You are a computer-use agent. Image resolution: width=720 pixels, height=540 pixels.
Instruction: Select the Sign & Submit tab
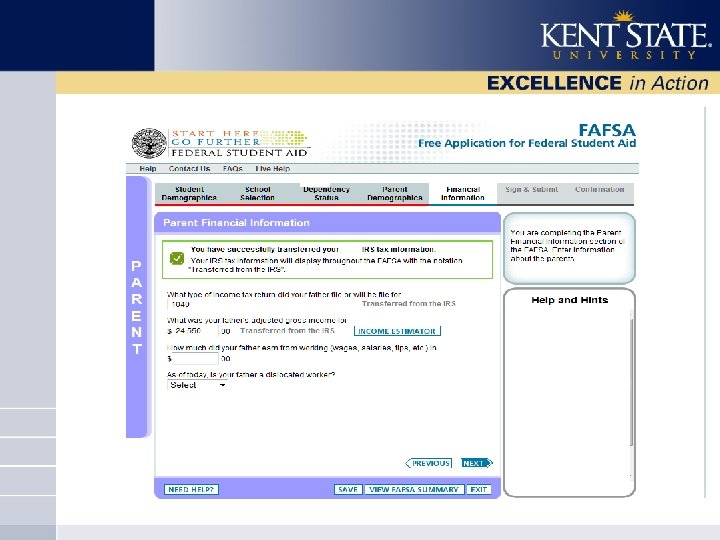tap(531, 189)
